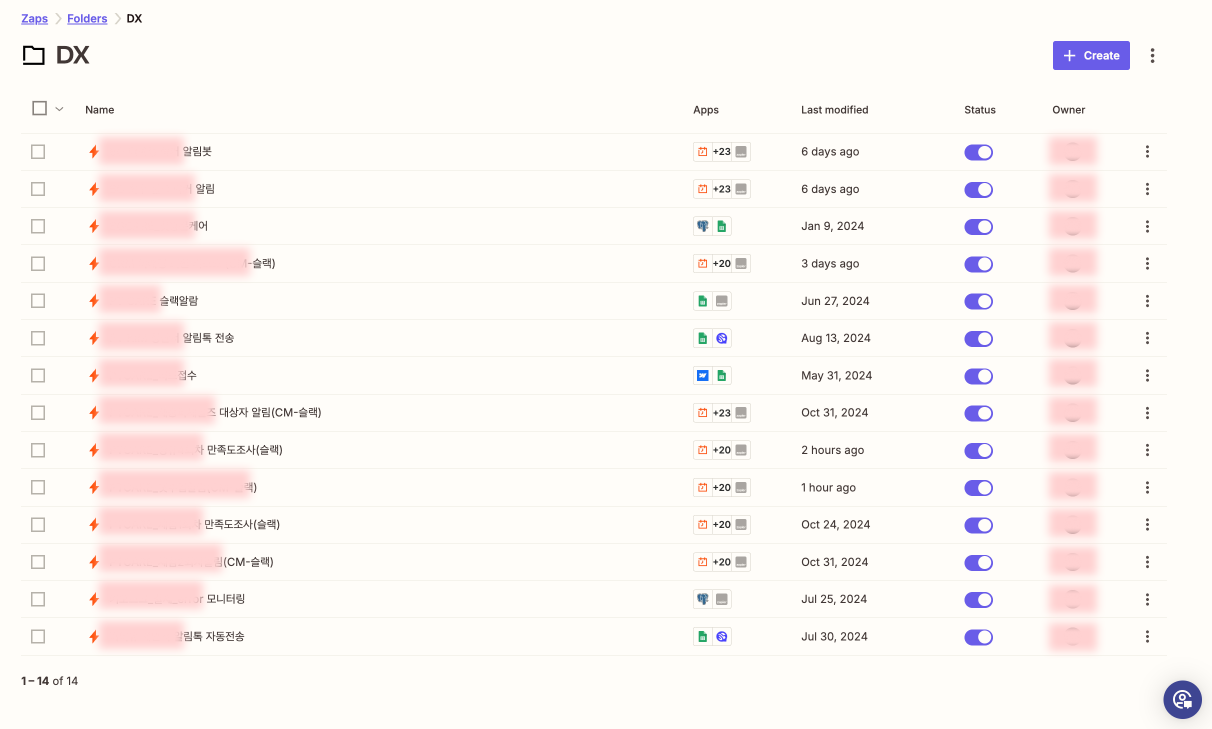Expand the bulk selection dropdown arrow
Image resolution: width=1212 pixels, height=729 pixels.
pos(59,109)
